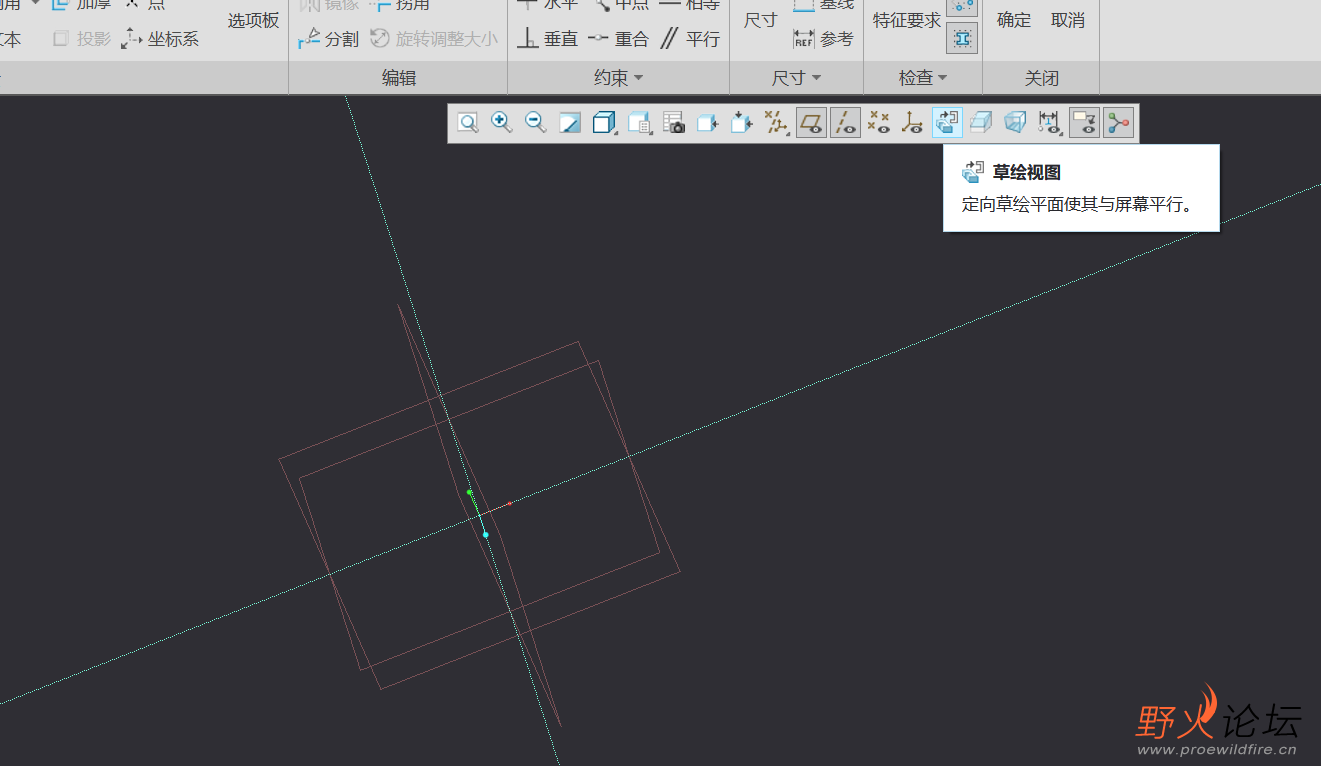Click the cyan point on sketch line
Screen dimensions: 1321x766
coord(486,535)
